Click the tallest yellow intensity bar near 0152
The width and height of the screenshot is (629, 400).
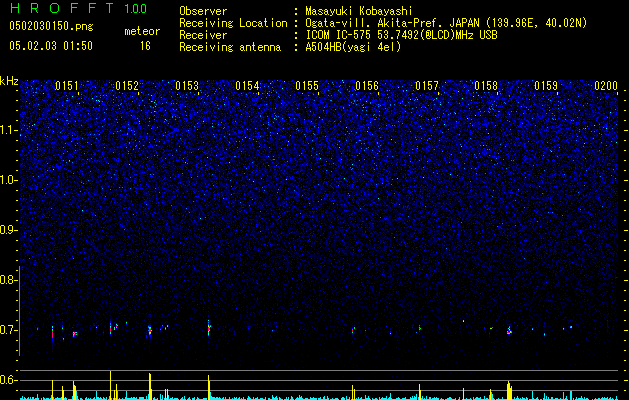(x=110, y=385)
